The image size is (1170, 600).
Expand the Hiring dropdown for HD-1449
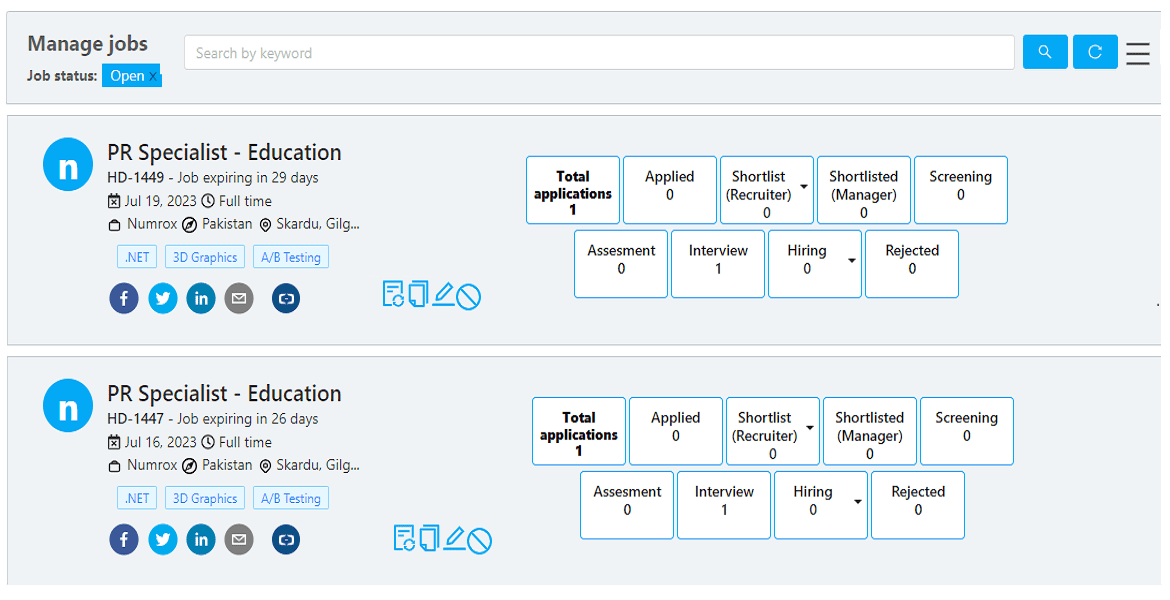[851, 261]
